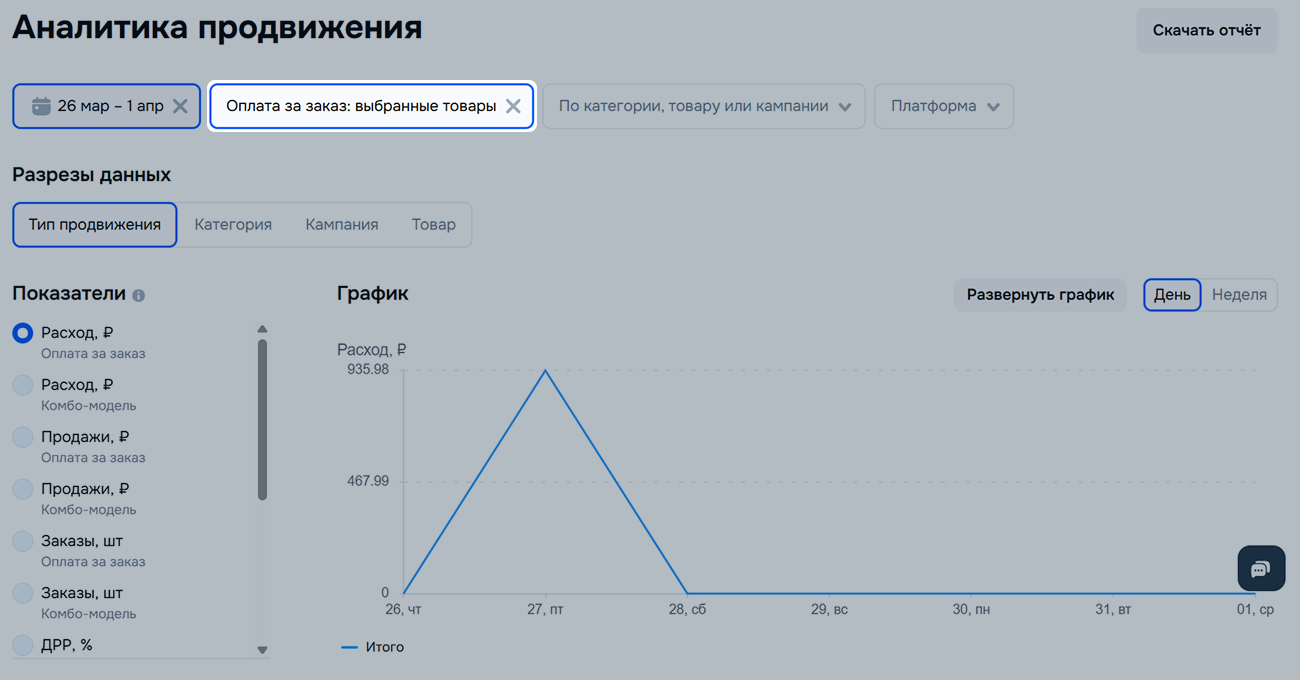Image resolution: width=1300 pixels, height=680 pixels.
Task: Open the support chat bubble
Action: (x=1261, y=568)
